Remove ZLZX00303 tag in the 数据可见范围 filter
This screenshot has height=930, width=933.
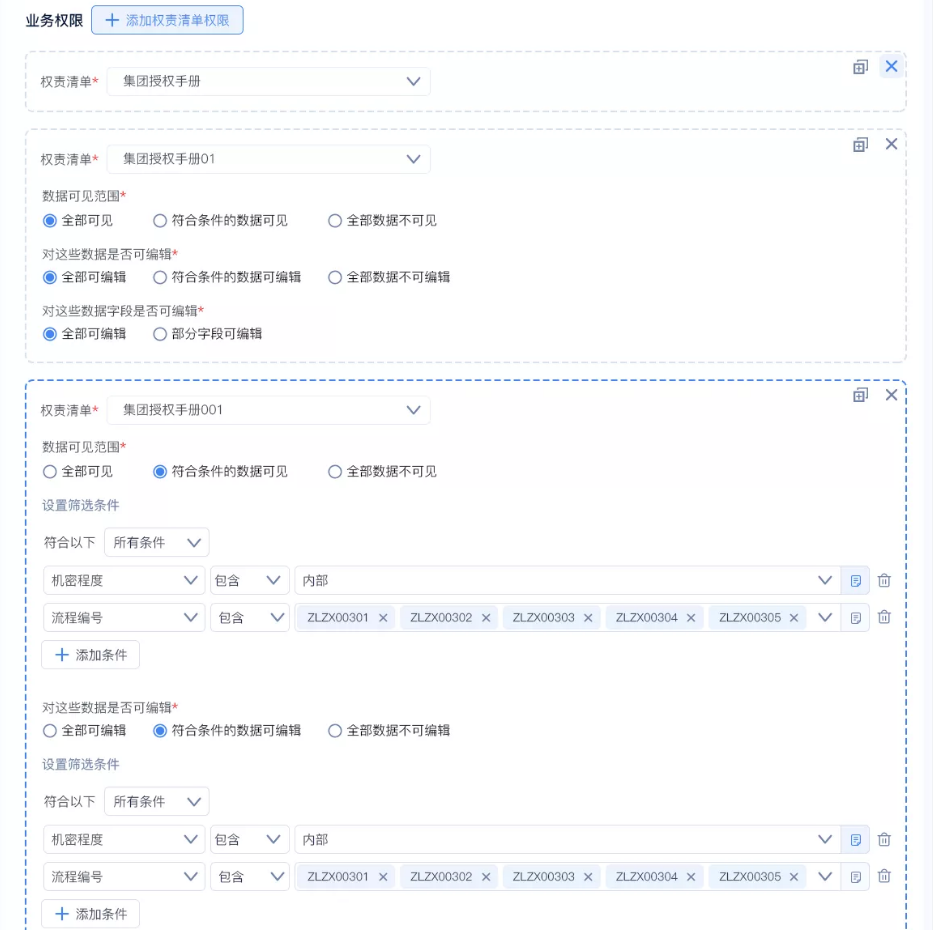588,618
